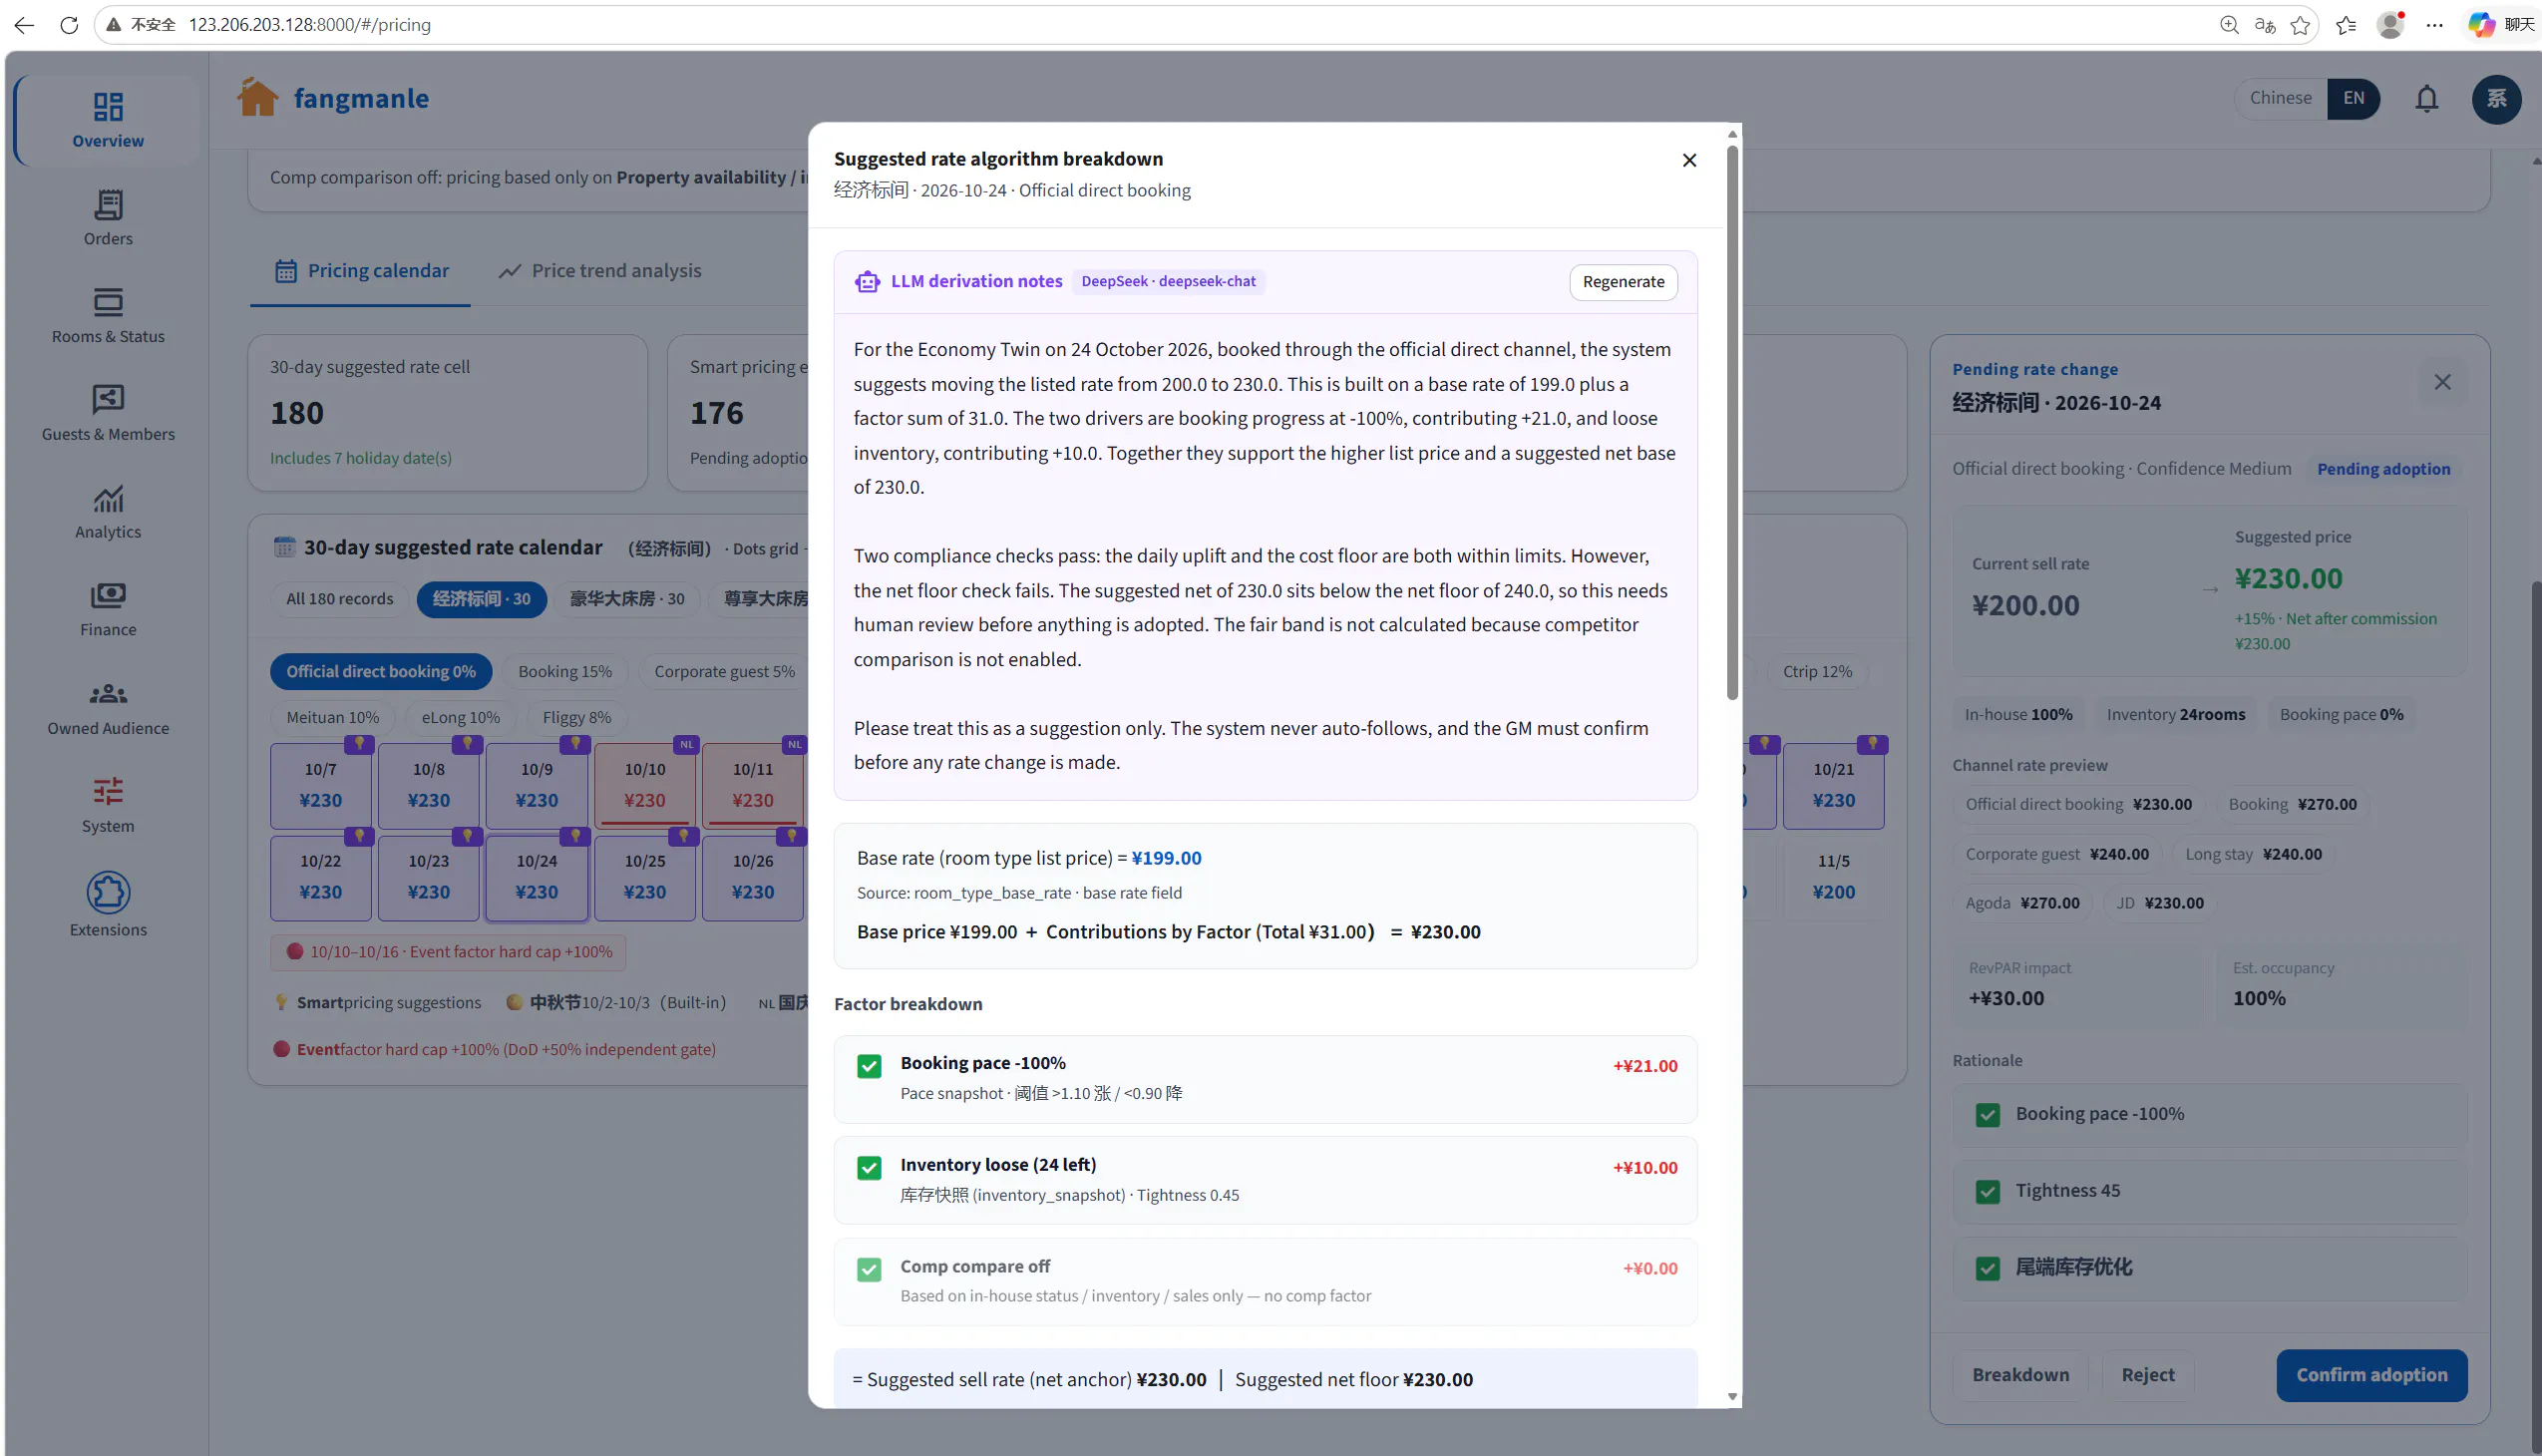Screen dimensions: 2542x1456
Task: Click the dialog vertical scrollbar
Action: (1732, 422)
